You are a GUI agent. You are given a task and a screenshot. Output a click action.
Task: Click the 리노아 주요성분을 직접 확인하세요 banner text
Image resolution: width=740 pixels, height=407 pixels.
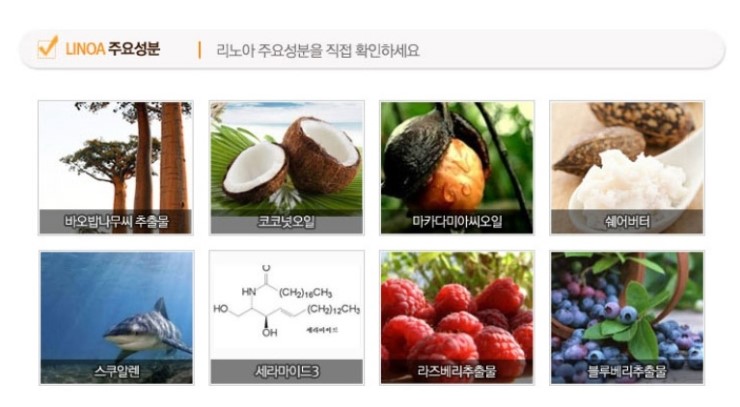point(318,50)
